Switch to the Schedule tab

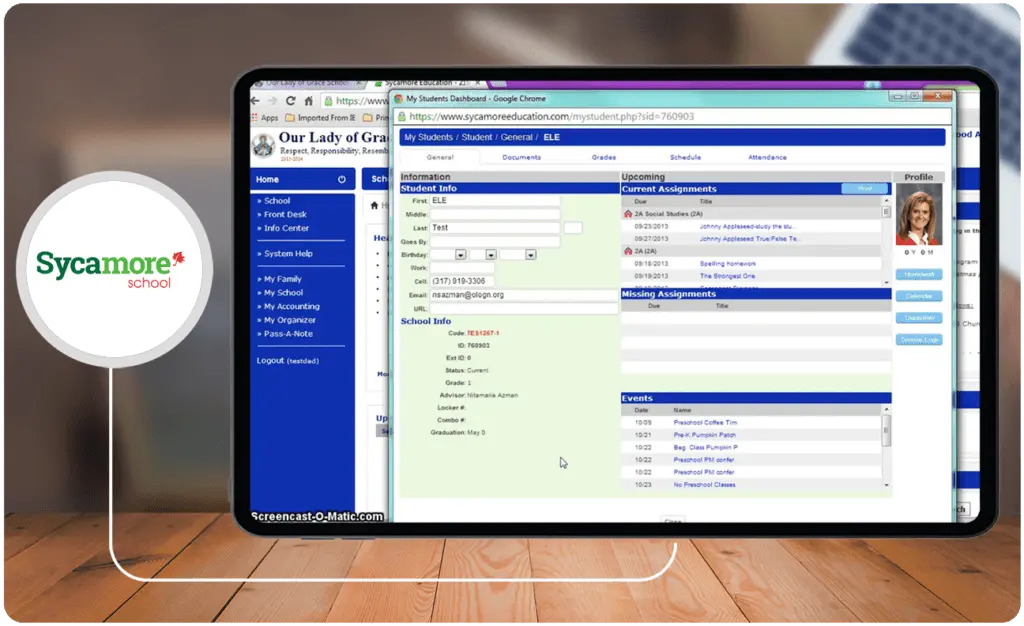tap(685, 157)
